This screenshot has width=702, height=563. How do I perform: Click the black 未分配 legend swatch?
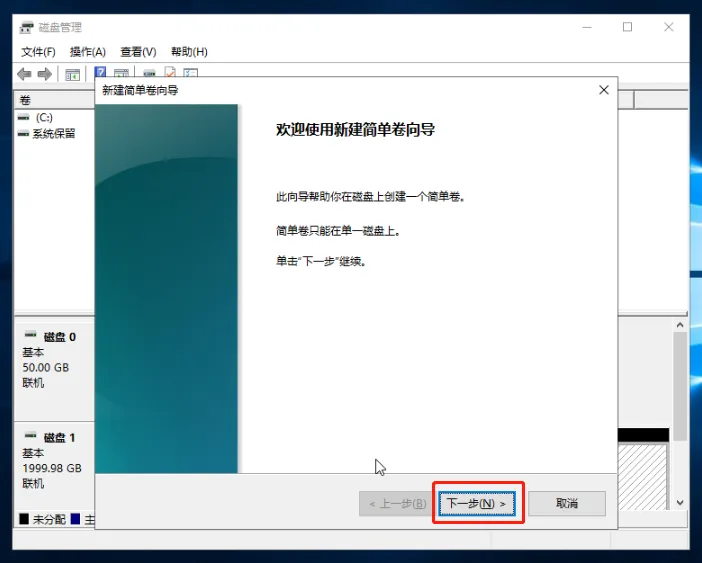(24, 519)
